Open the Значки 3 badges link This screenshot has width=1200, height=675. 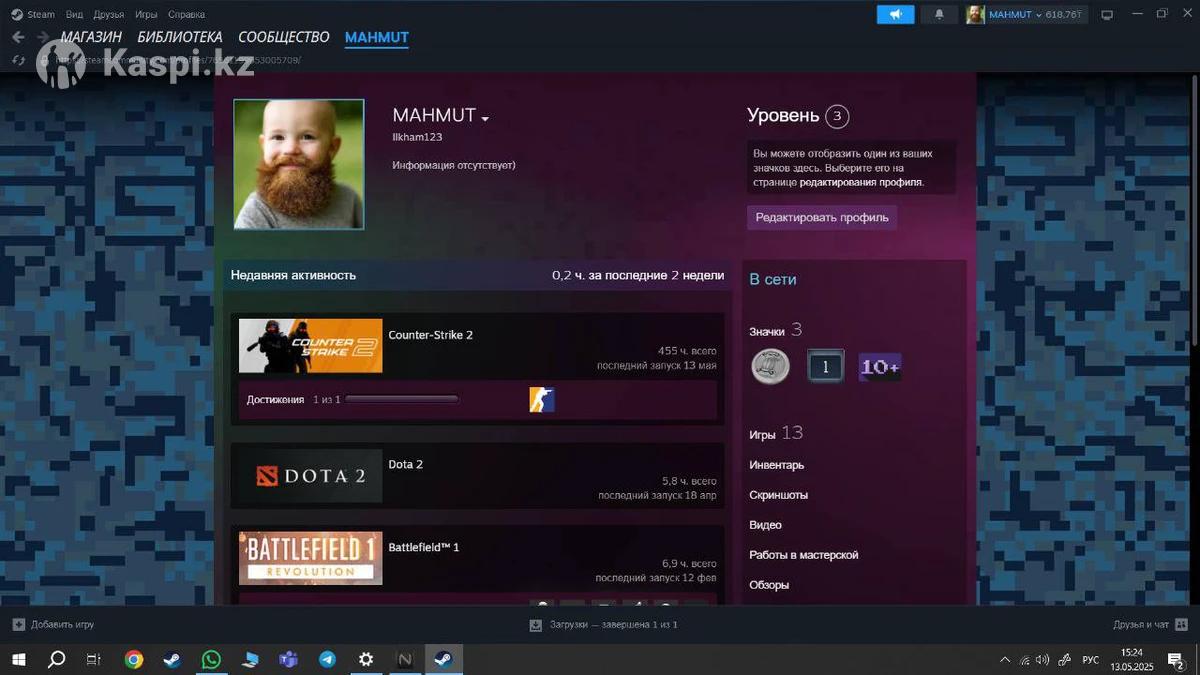coord(776,330)
